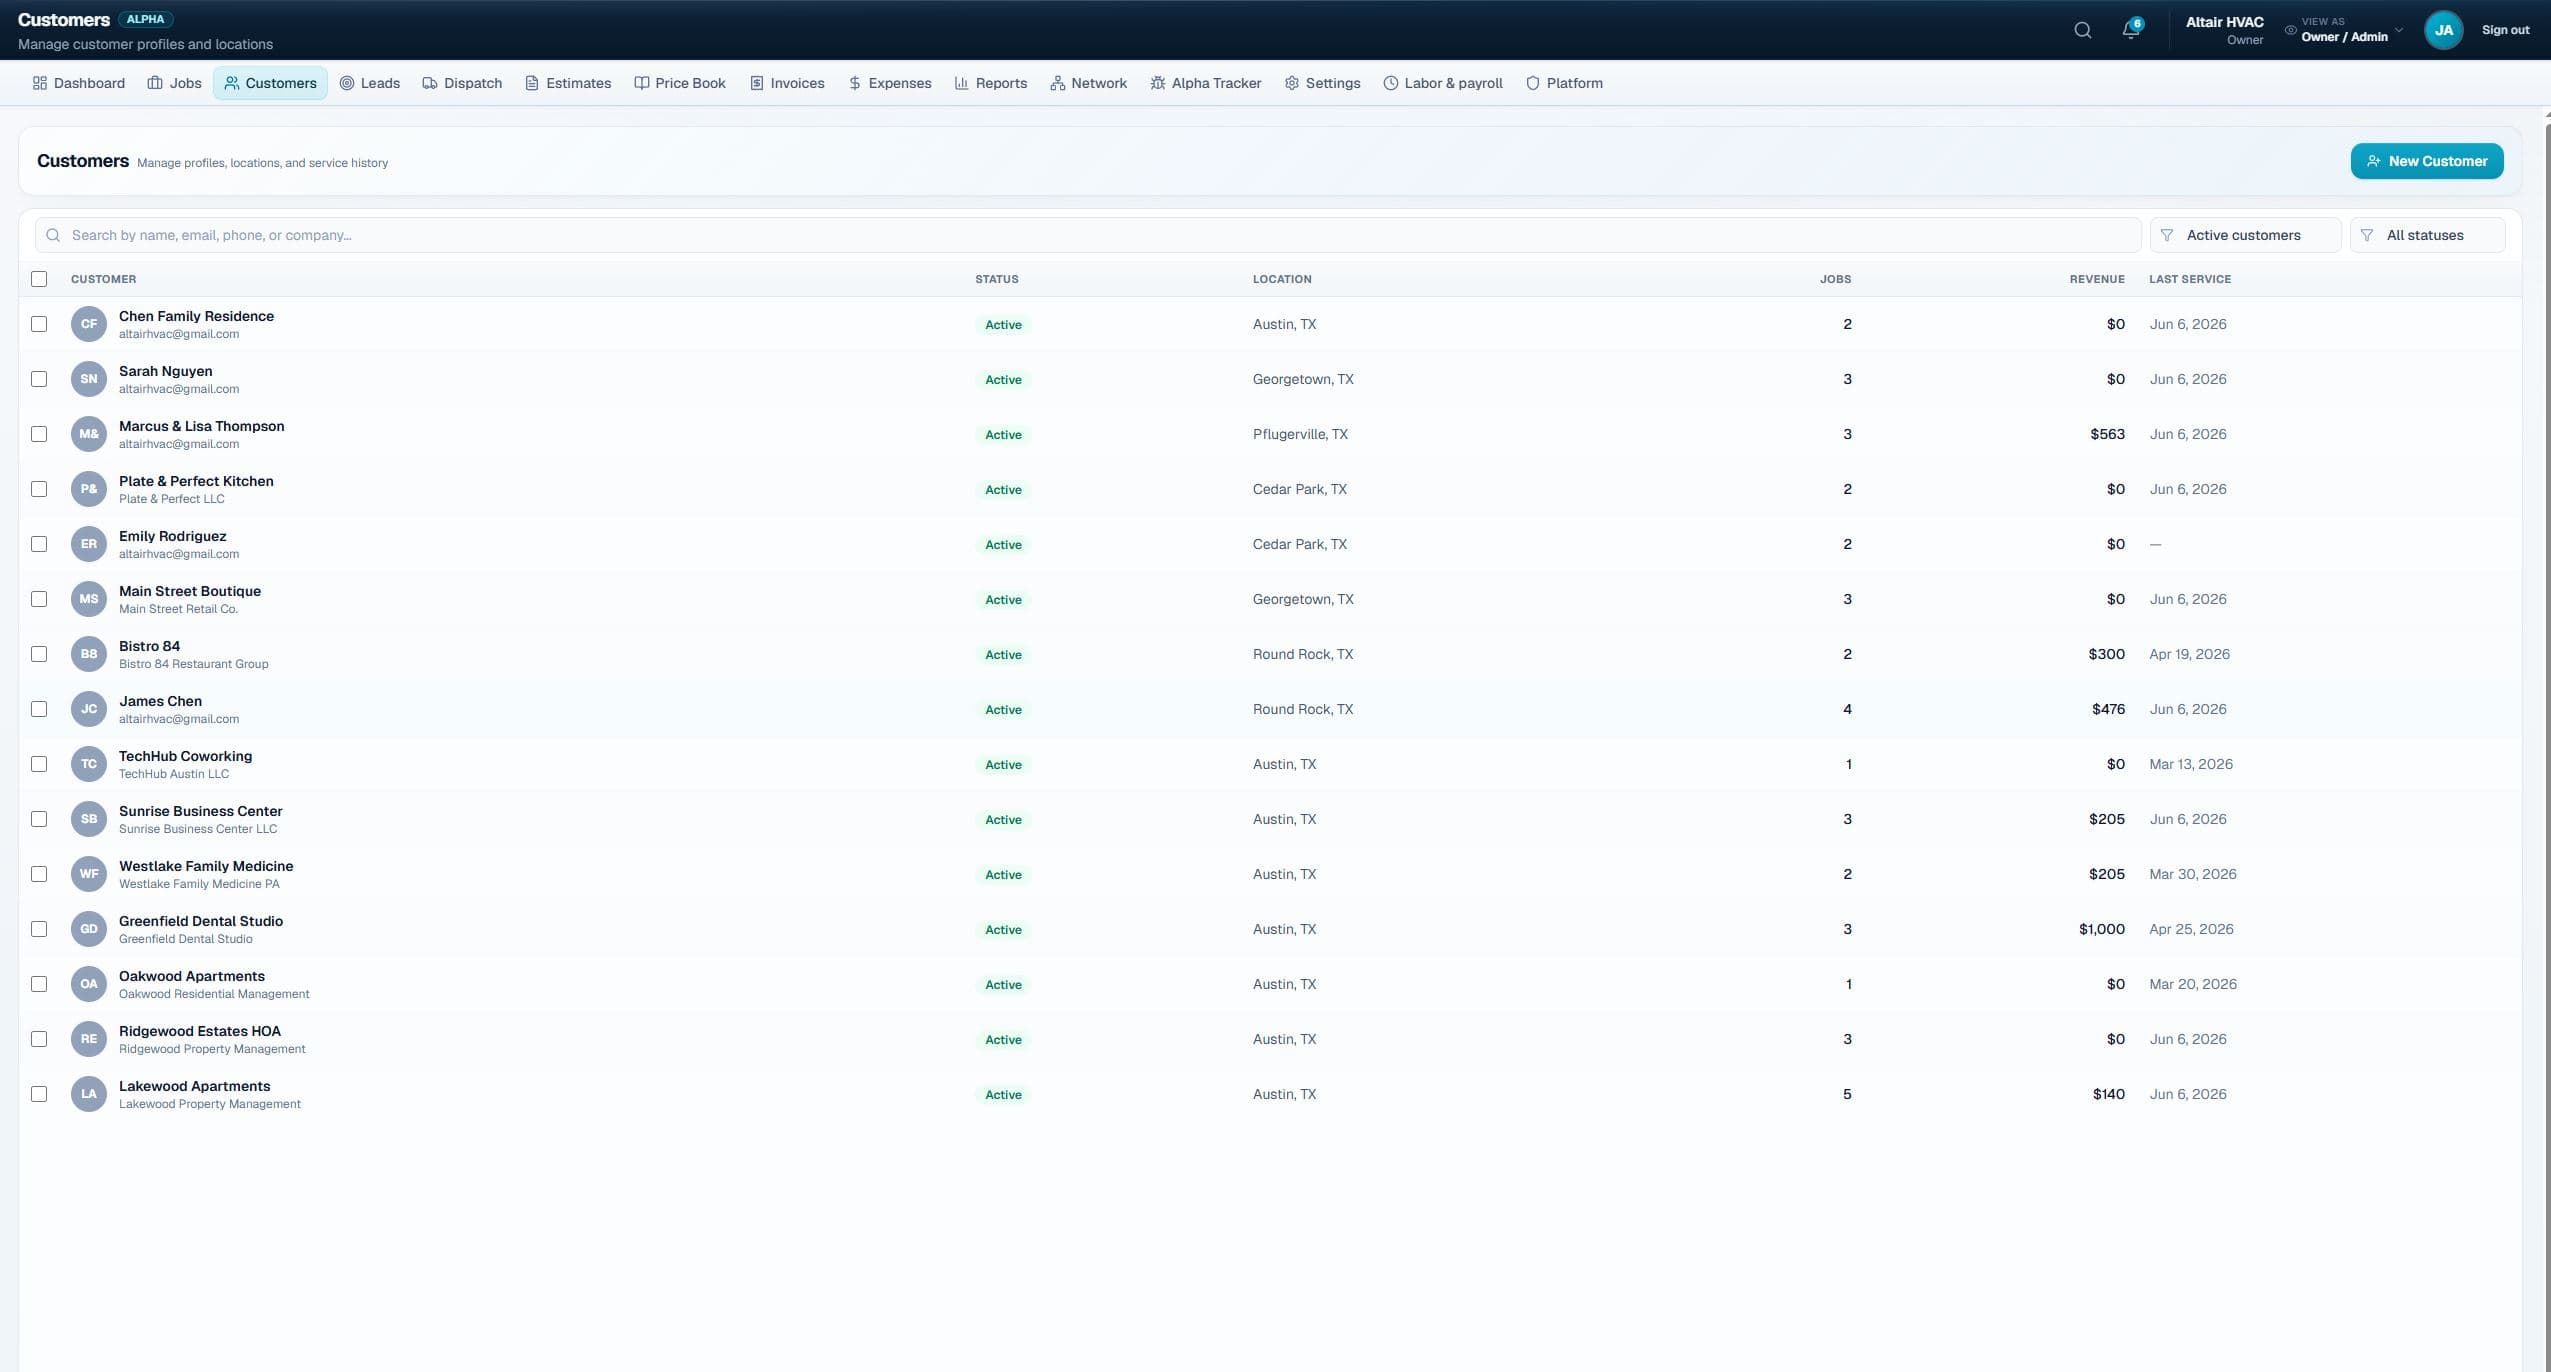Click the Dispatch truck icon
This screenshot has width=2551, height=1372.
click(x=430, y=83)
